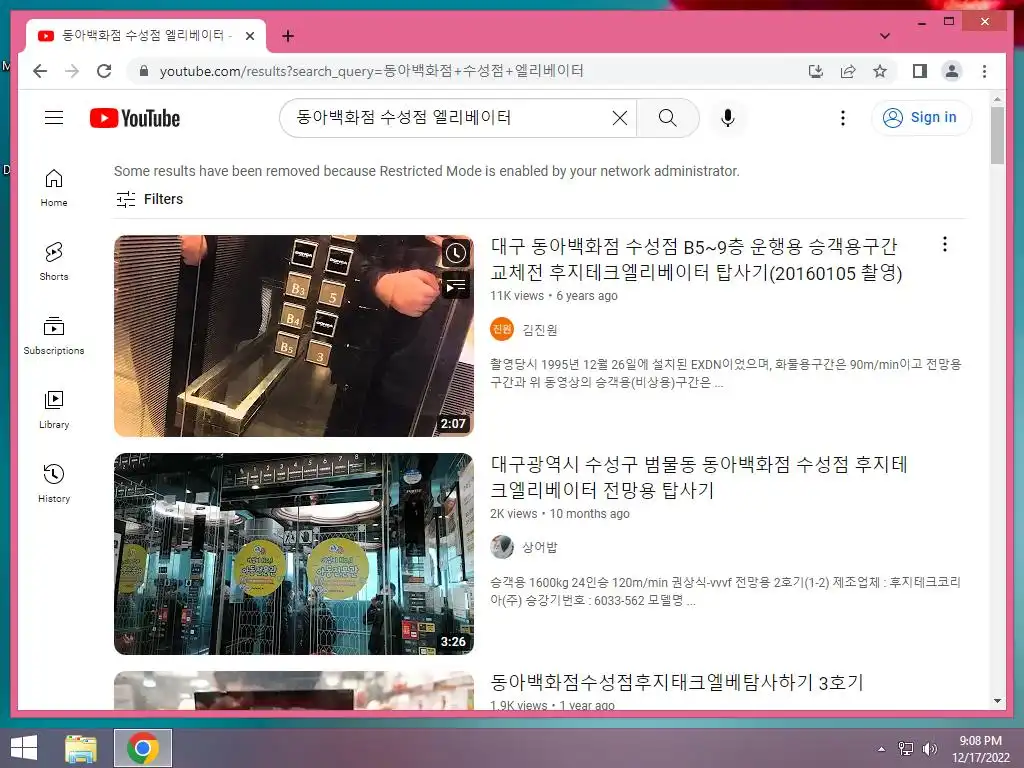Toggle the Chrome side panel

click(920, 71)
